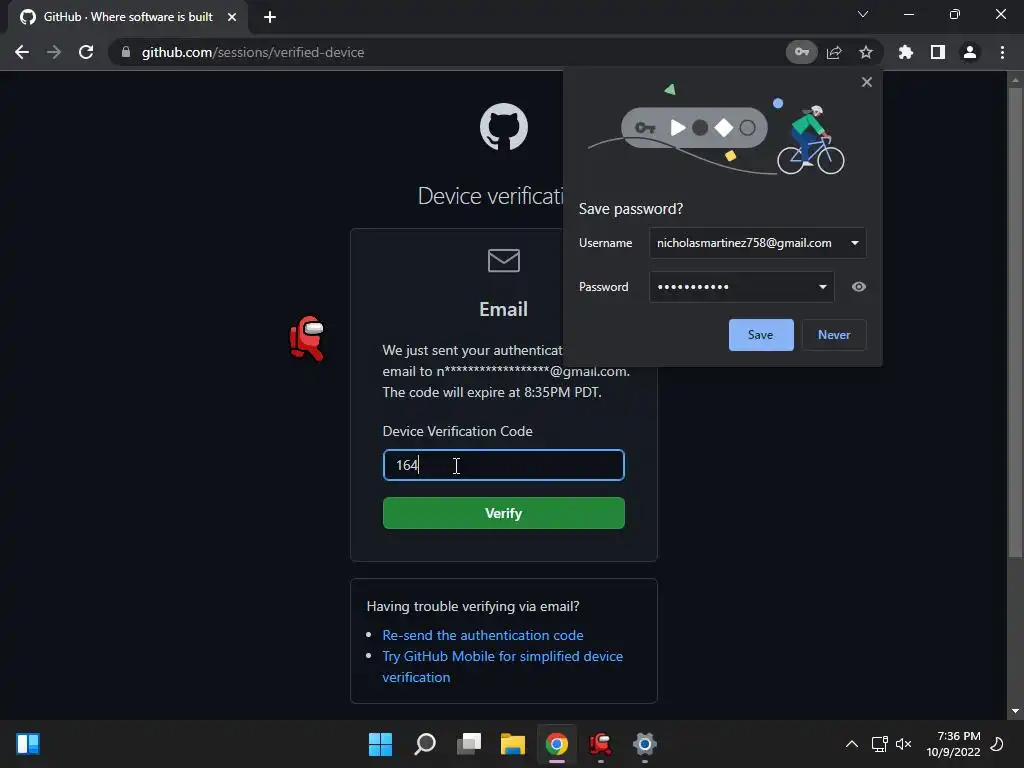This screenshot has height=768, width=1024.
Task: Expand the Password dropdown arrow
Action: 822,287
